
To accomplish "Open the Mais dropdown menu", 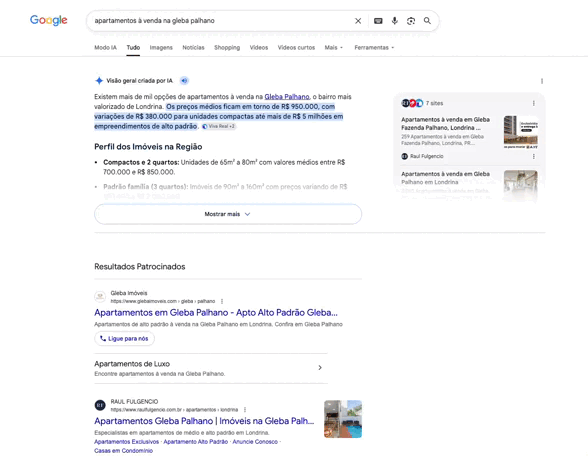I will tap(334, 48).
